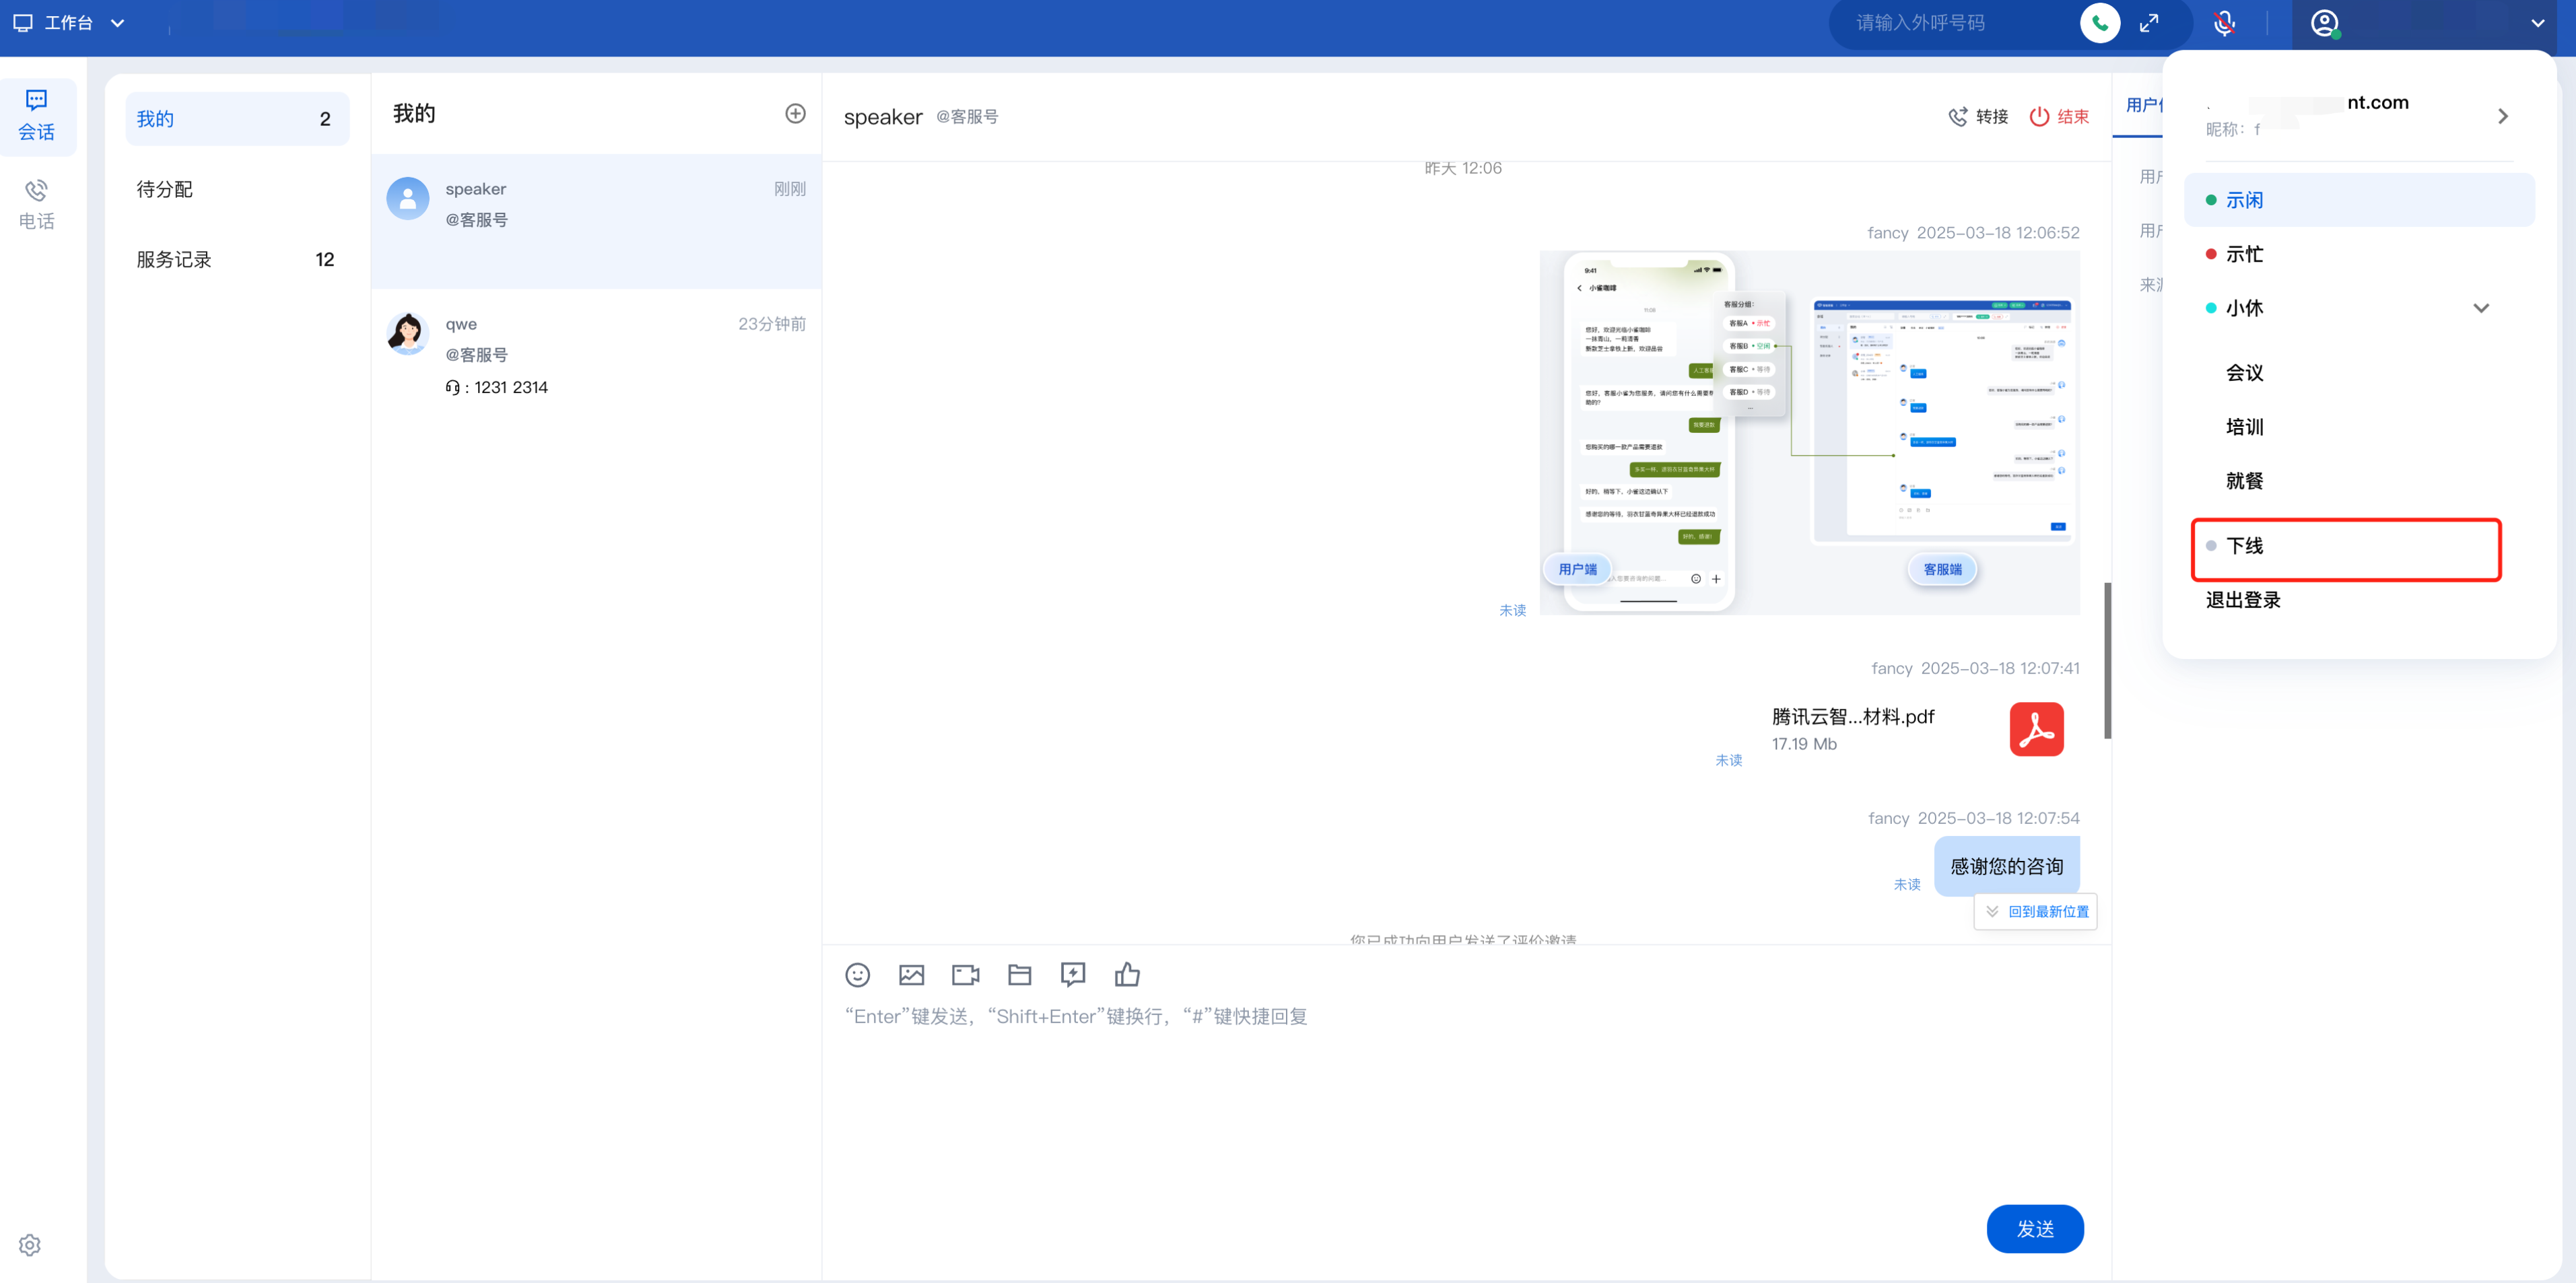Screen dimensions: 2576x1283
Task: Click the image upload icon
Action: click(x=911, y=974)
